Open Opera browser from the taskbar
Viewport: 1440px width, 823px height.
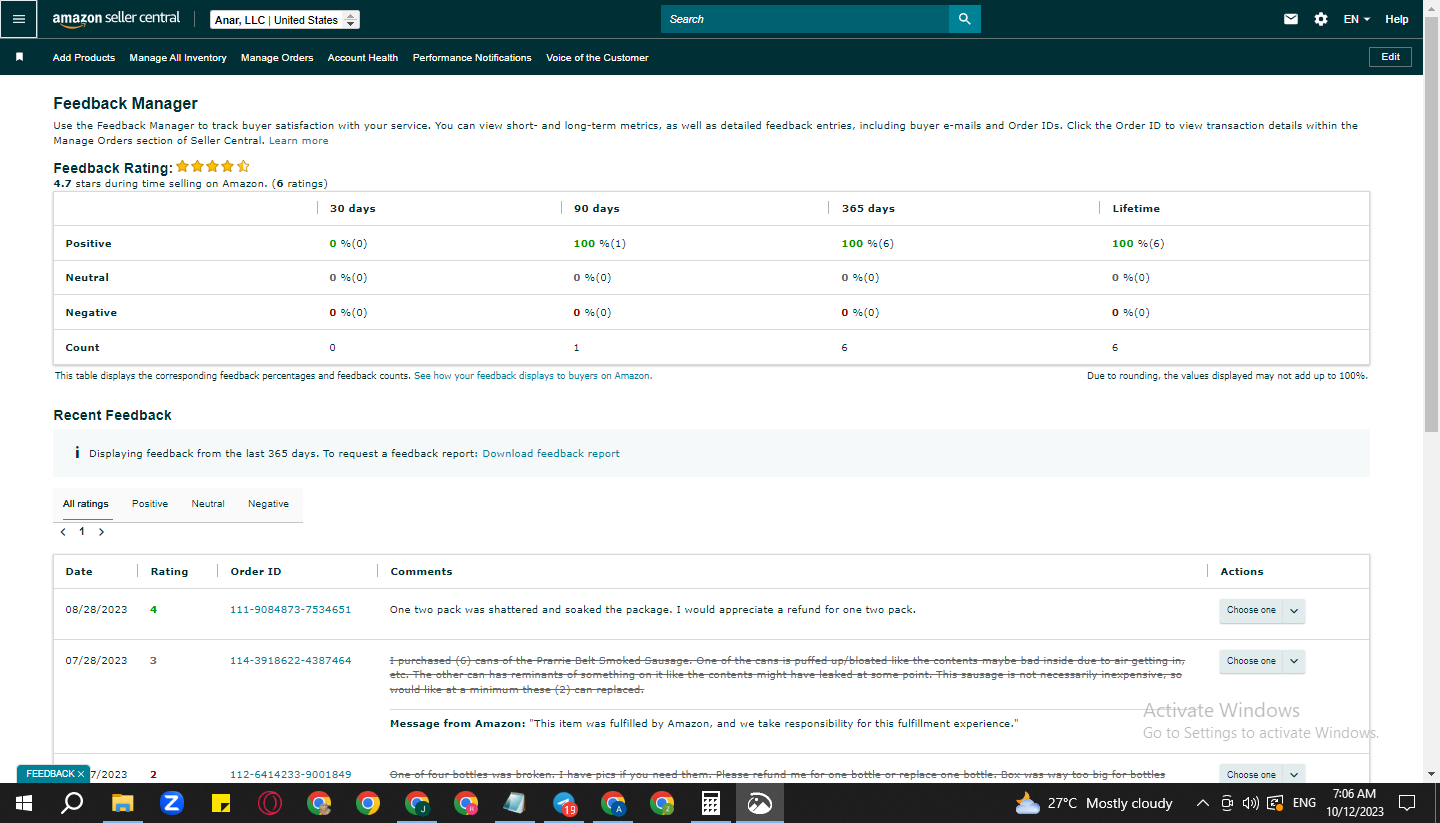[270, 803]
